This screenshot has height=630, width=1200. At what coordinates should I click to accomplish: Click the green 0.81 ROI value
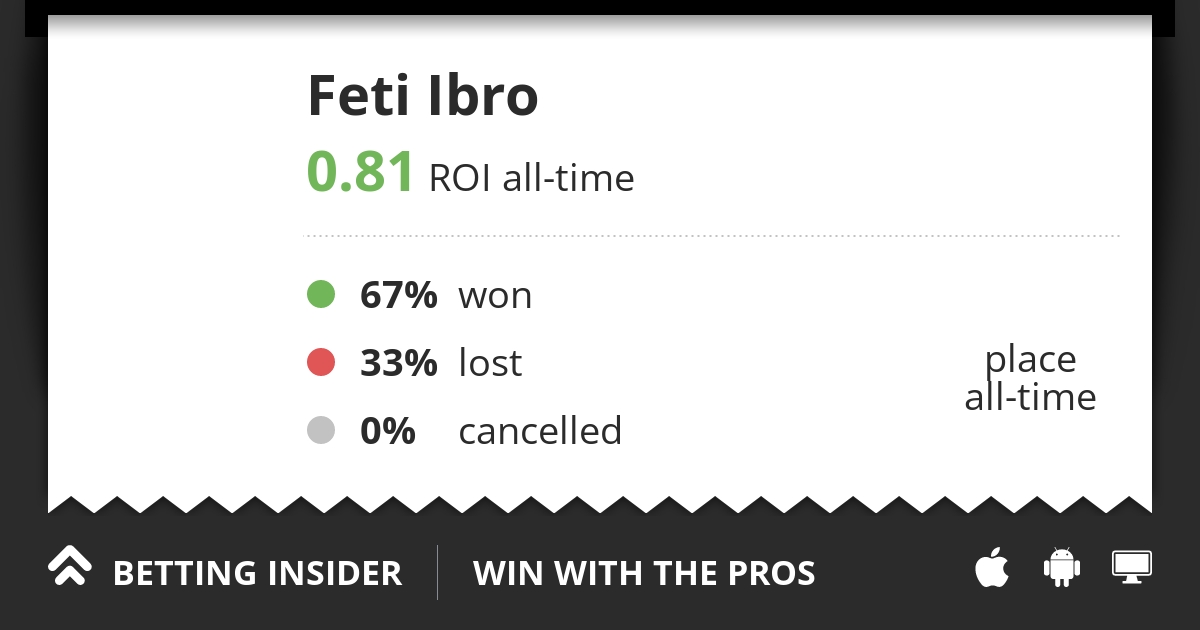pyautogui.click(x=360, y=172)
